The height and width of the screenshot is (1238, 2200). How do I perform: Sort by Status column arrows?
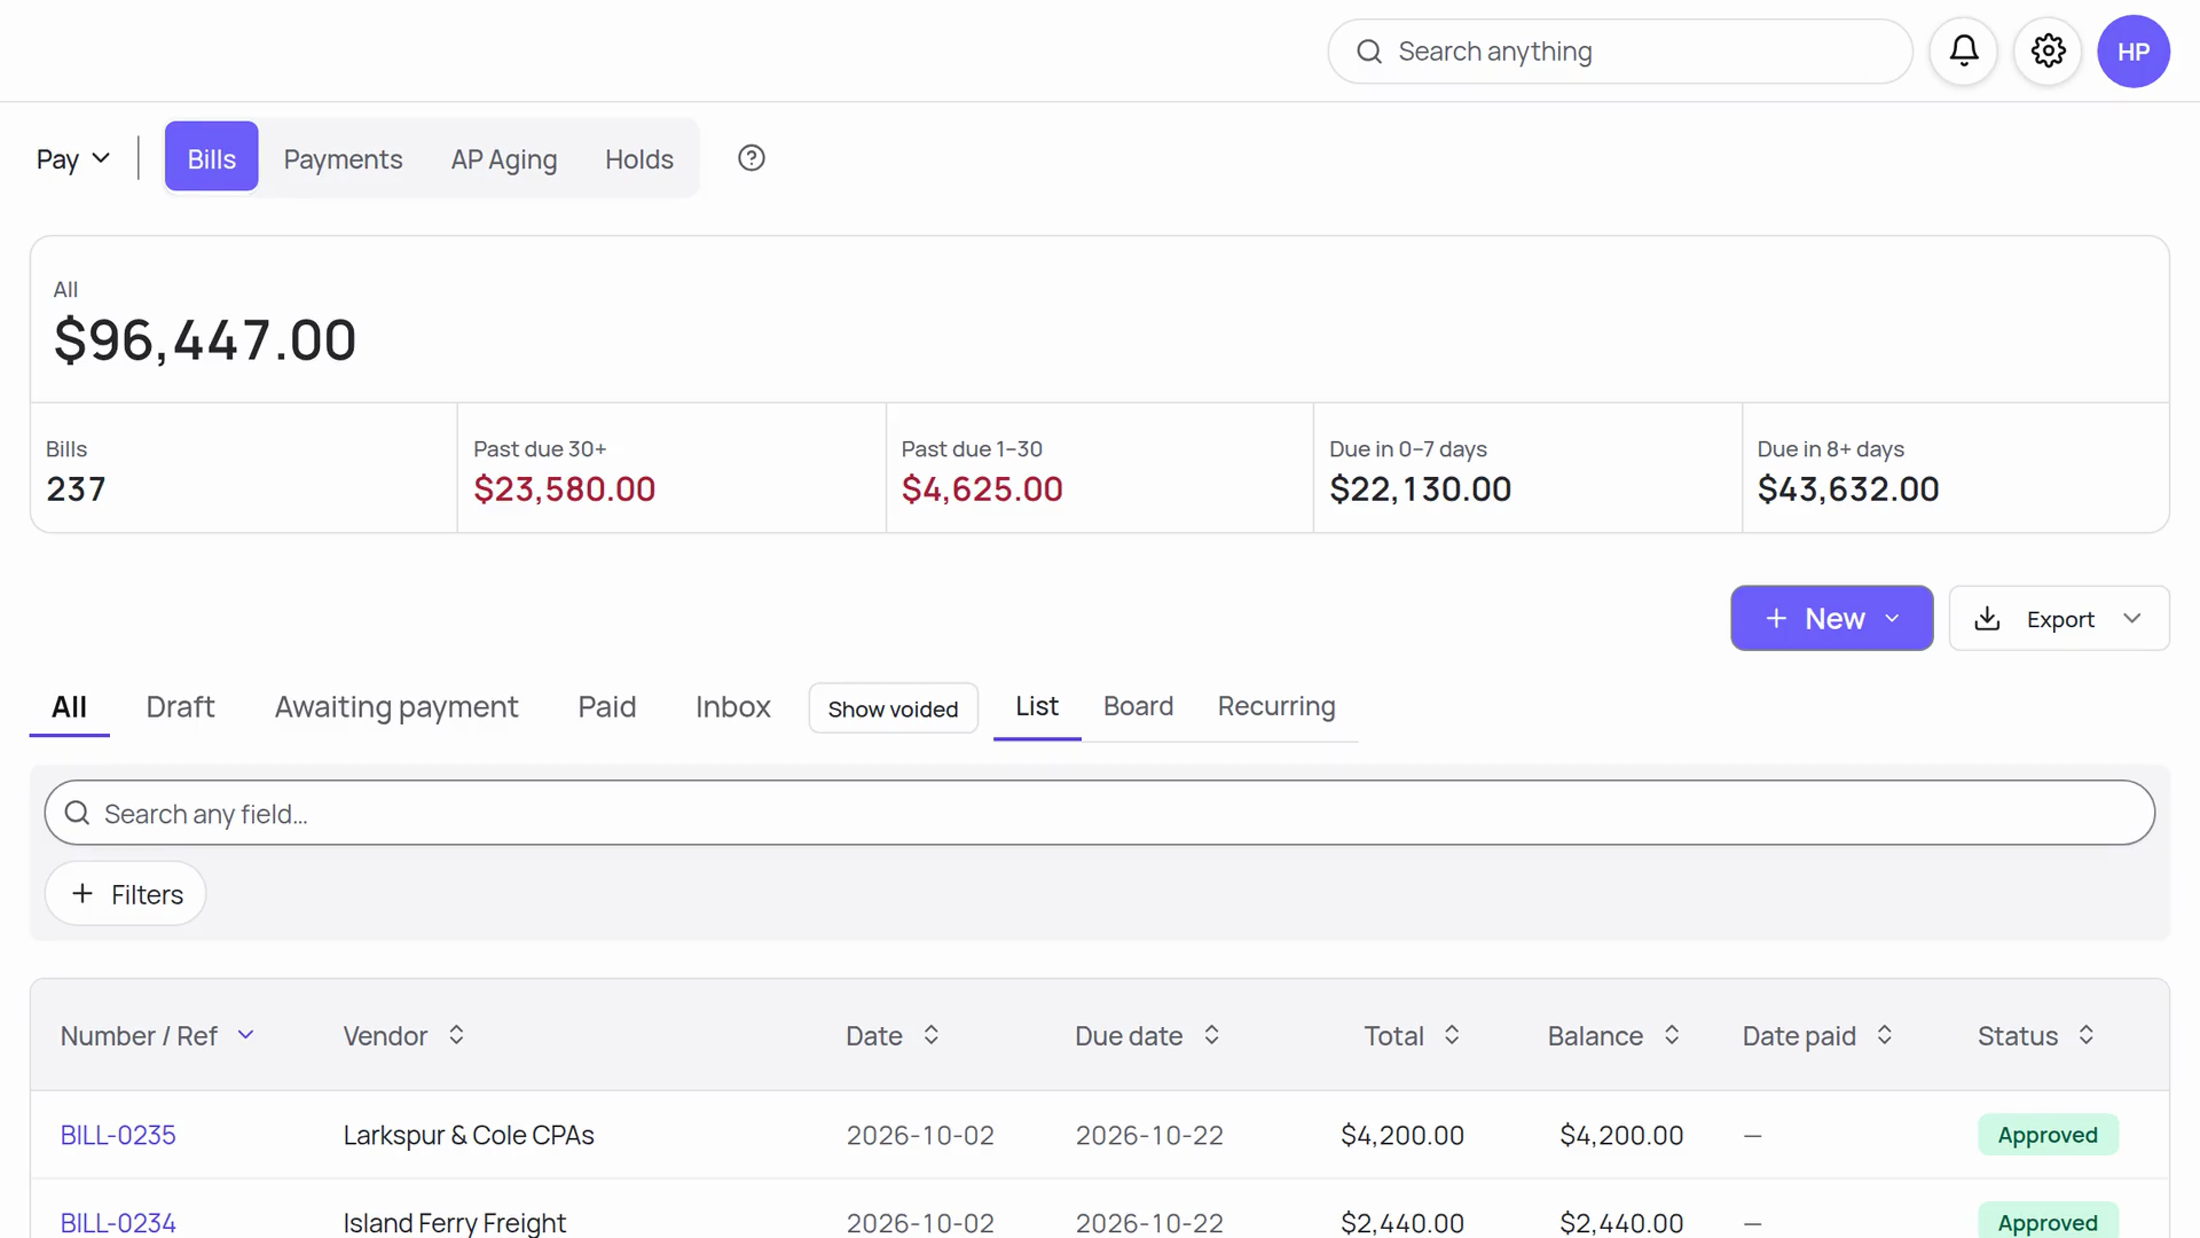[x=2086, y=1035]
